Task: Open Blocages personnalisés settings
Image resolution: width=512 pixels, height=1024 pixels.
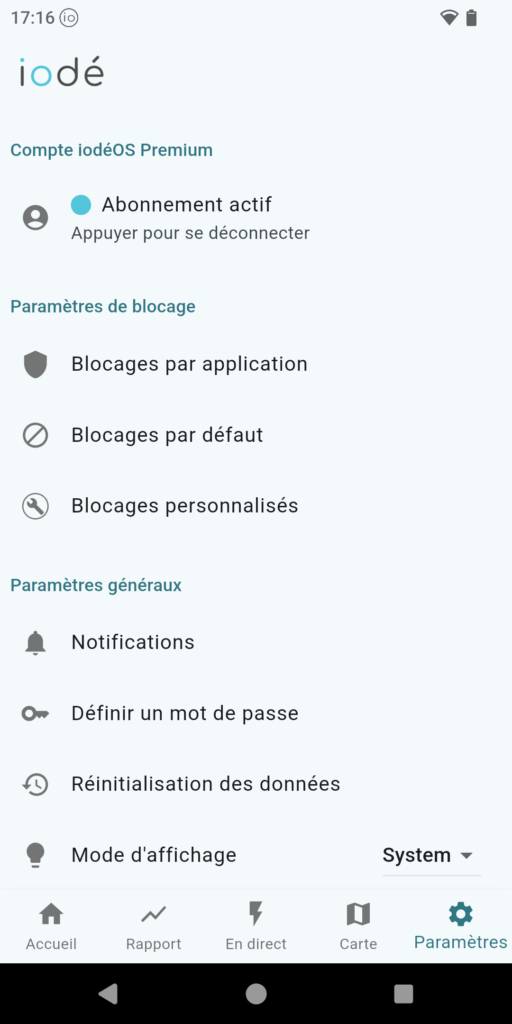Action: [x=256, y=506]
